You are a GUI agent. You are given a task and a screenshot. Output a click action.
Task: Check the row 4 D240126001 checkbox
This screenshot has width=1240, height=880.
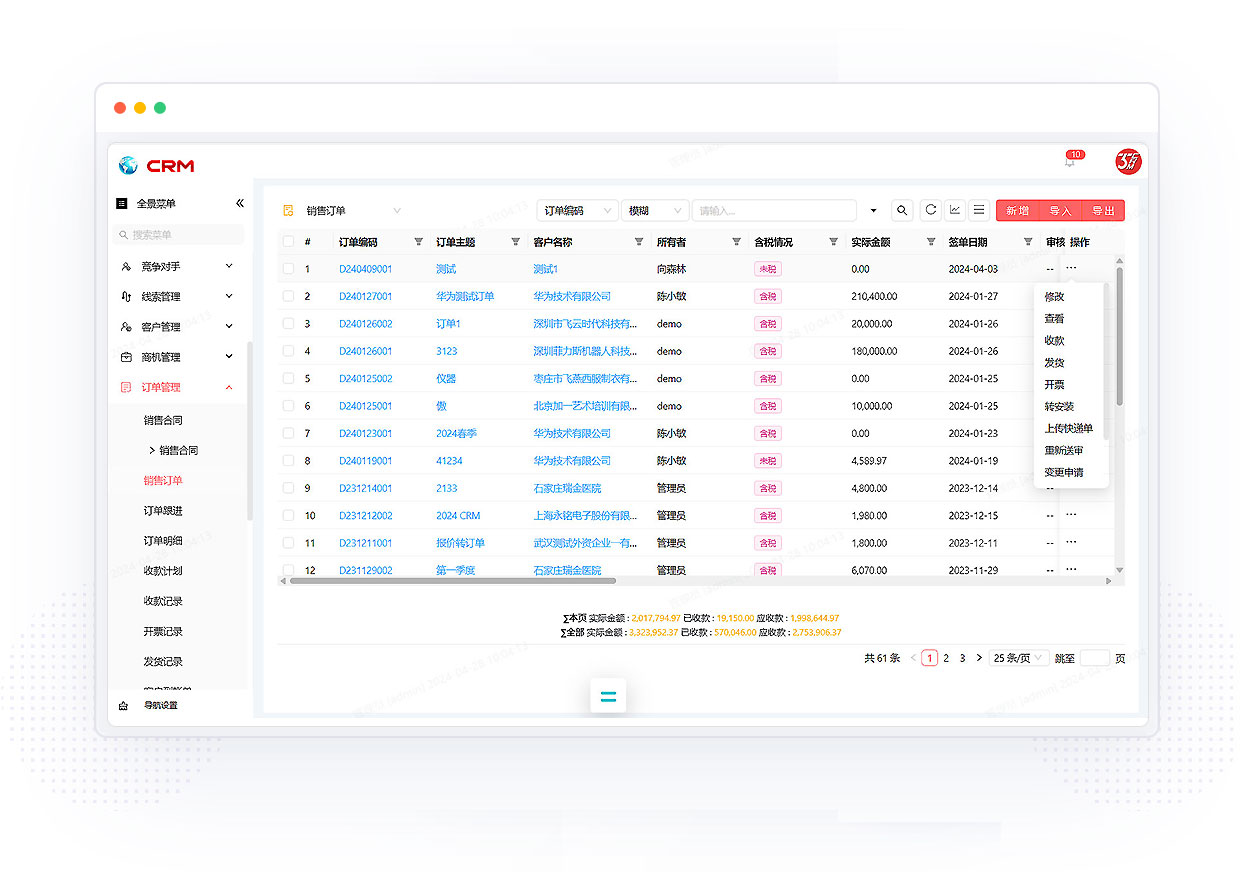289,351
